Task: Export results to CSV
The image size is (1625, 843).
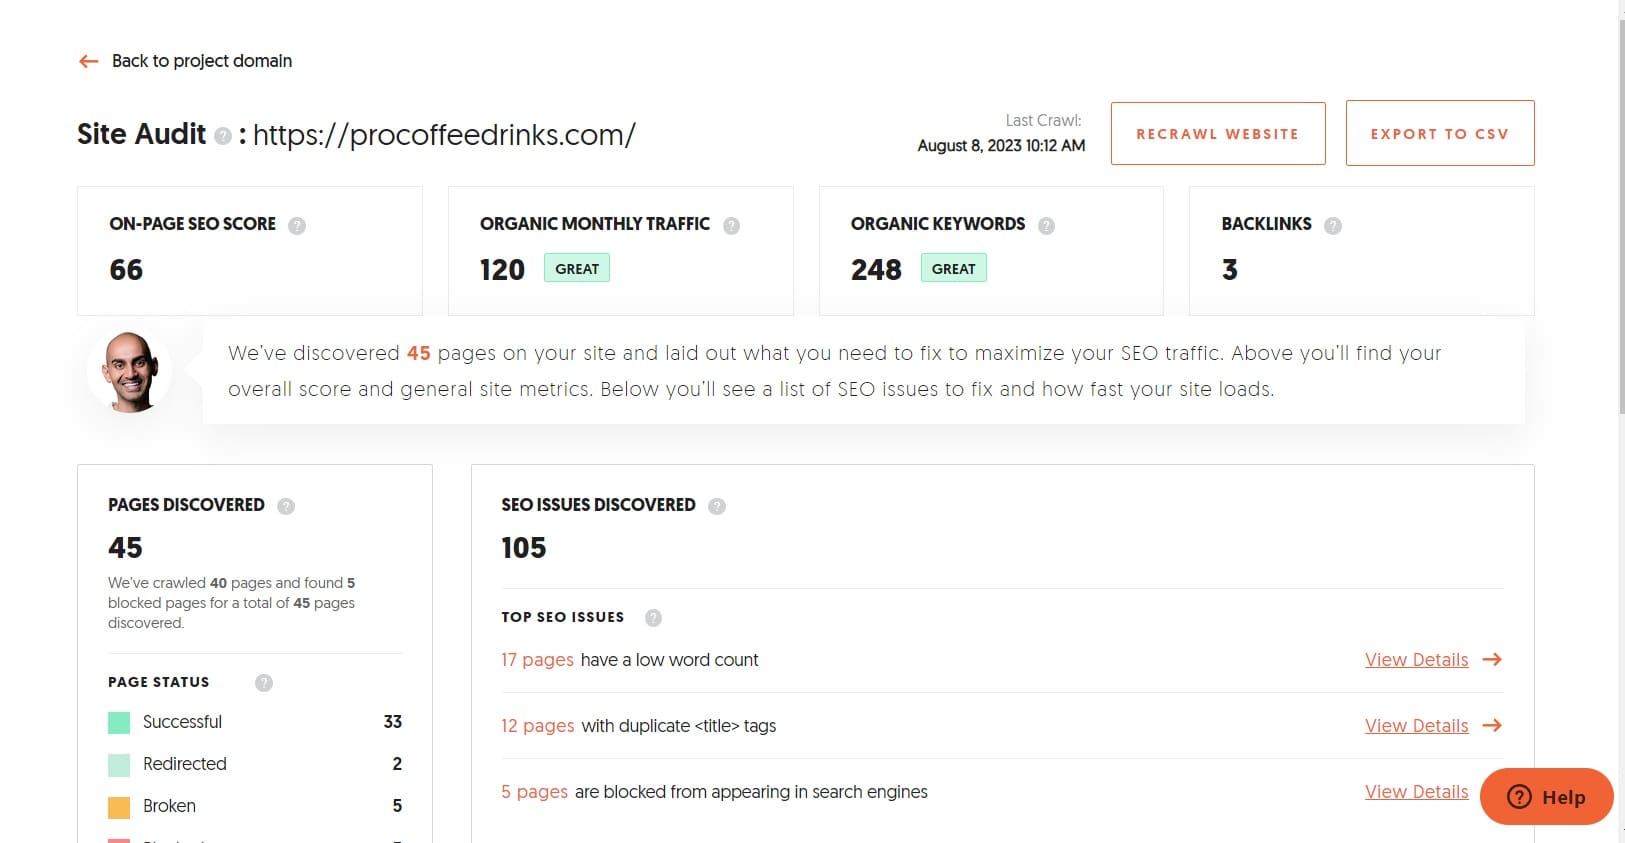Action: click(1440, 133)
